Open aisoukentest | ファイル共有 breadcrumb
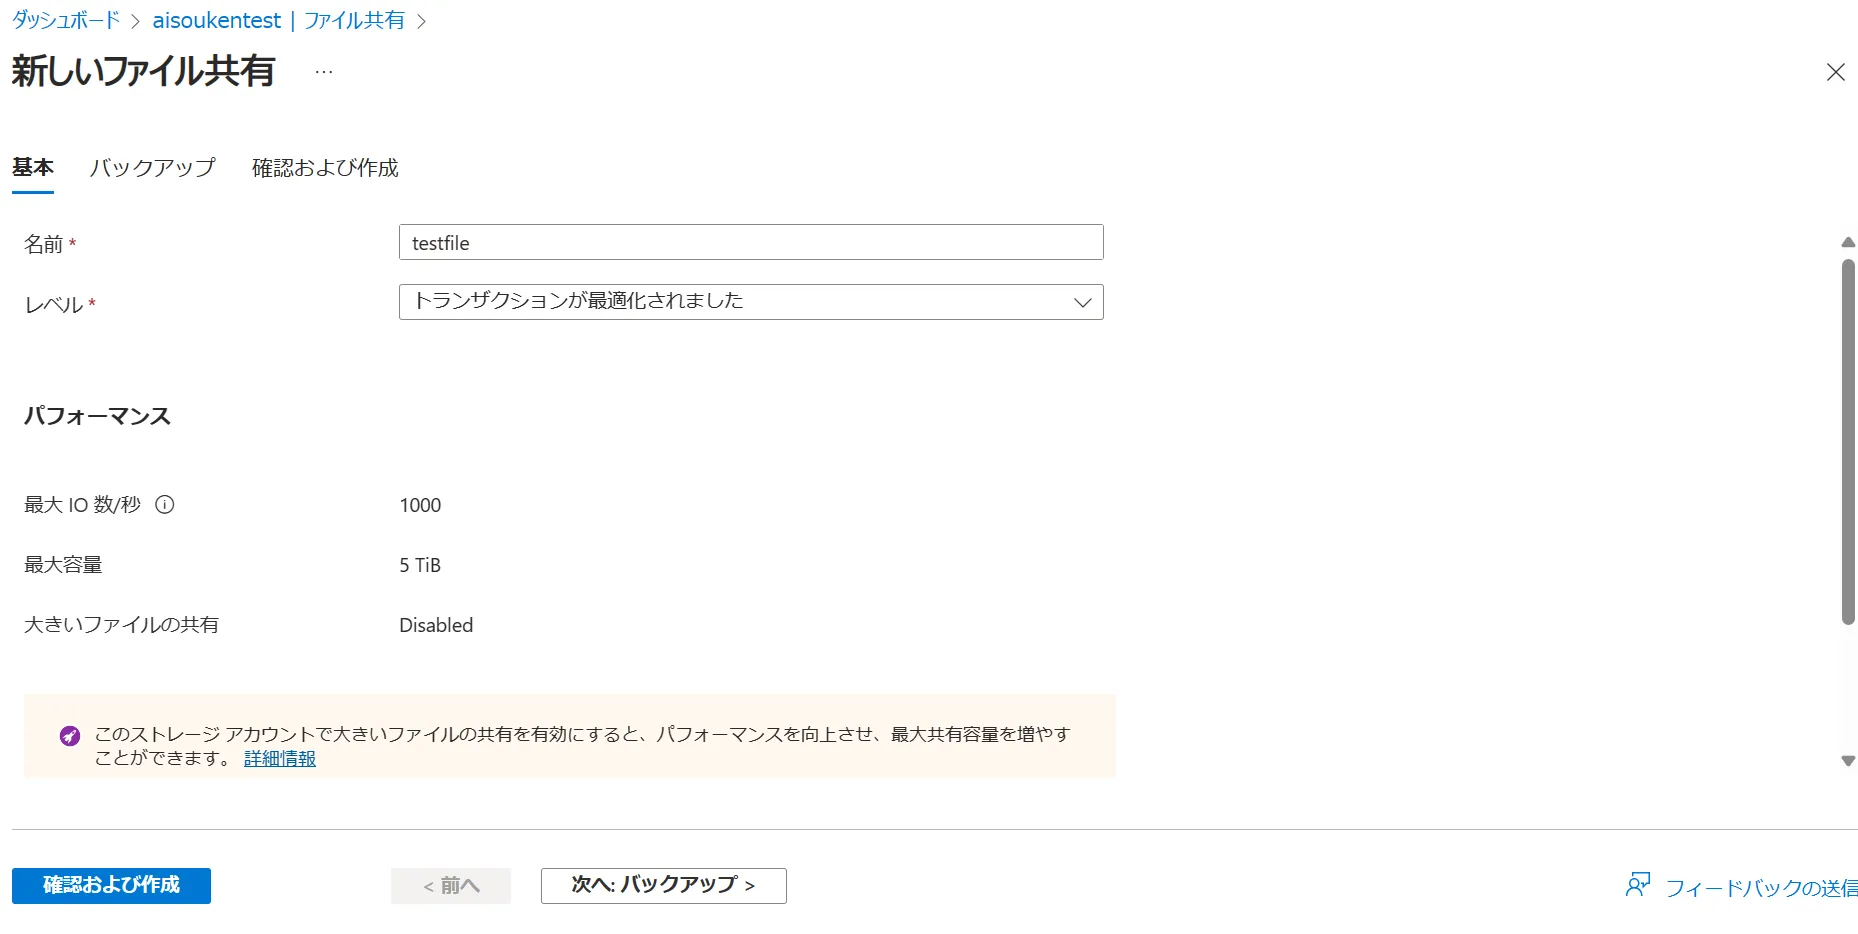Viewport: 1858px width, 934px height. [x=278, y=21]
